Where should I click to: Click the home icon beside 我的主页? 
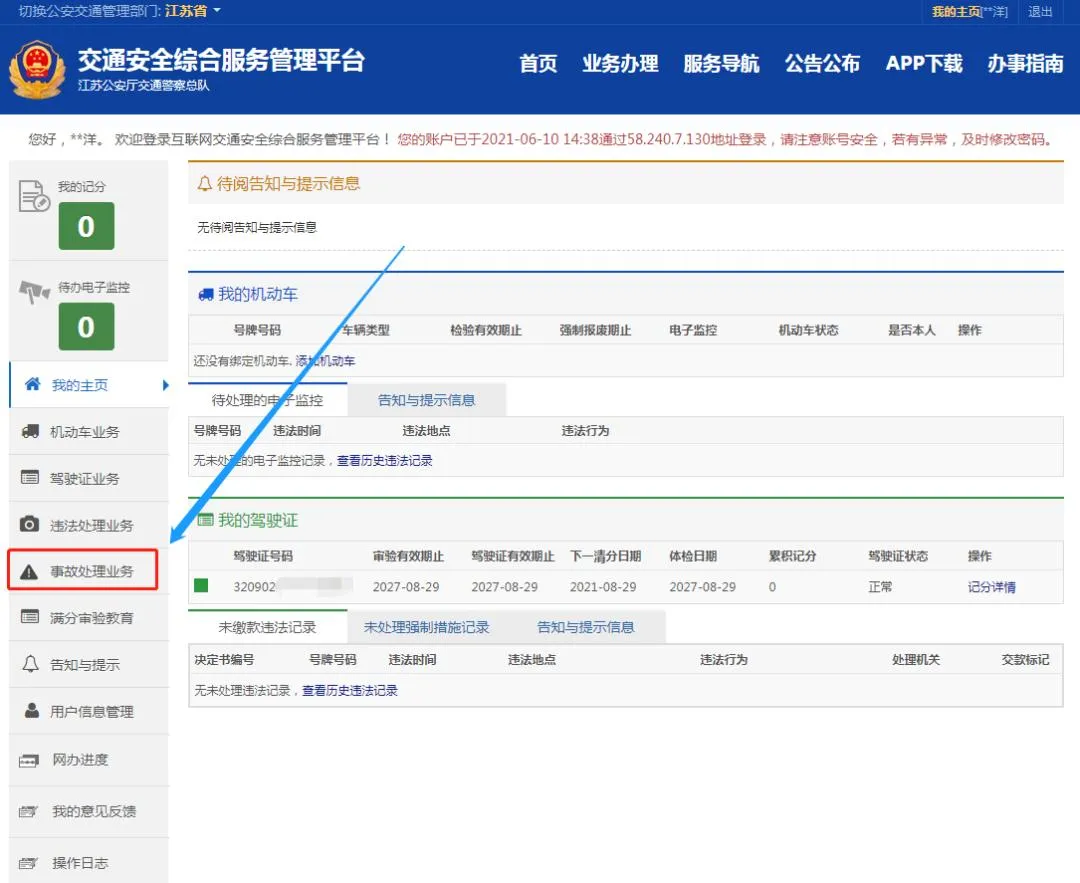[x=32, y=385]
